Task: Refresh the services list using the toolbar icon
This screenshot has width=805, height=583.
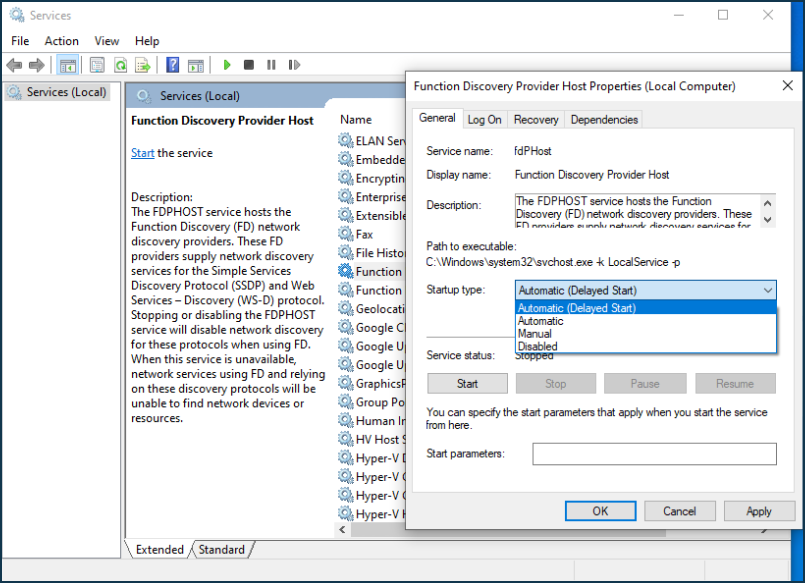Action: [121, 65]
